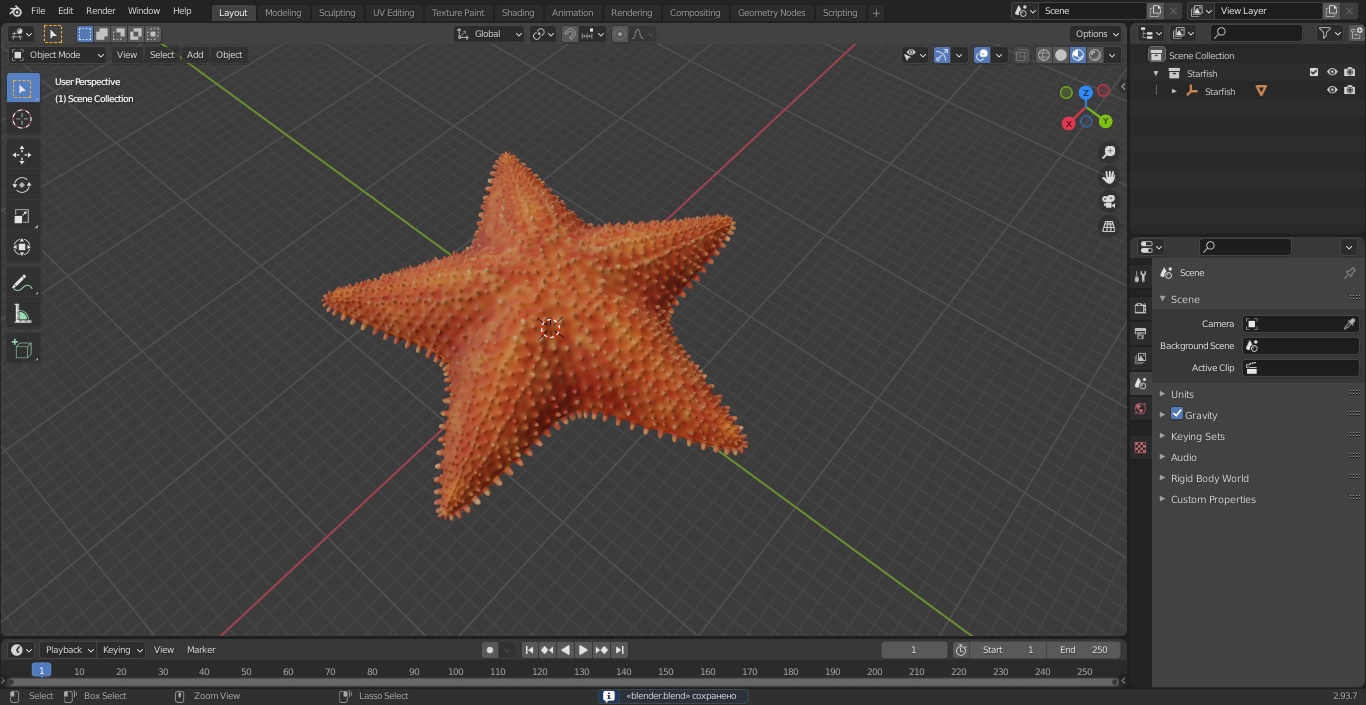The height and width of the screenshot is (705, 1366).
Task: Jump to the timeline start frame
Action: pos(529,650)
